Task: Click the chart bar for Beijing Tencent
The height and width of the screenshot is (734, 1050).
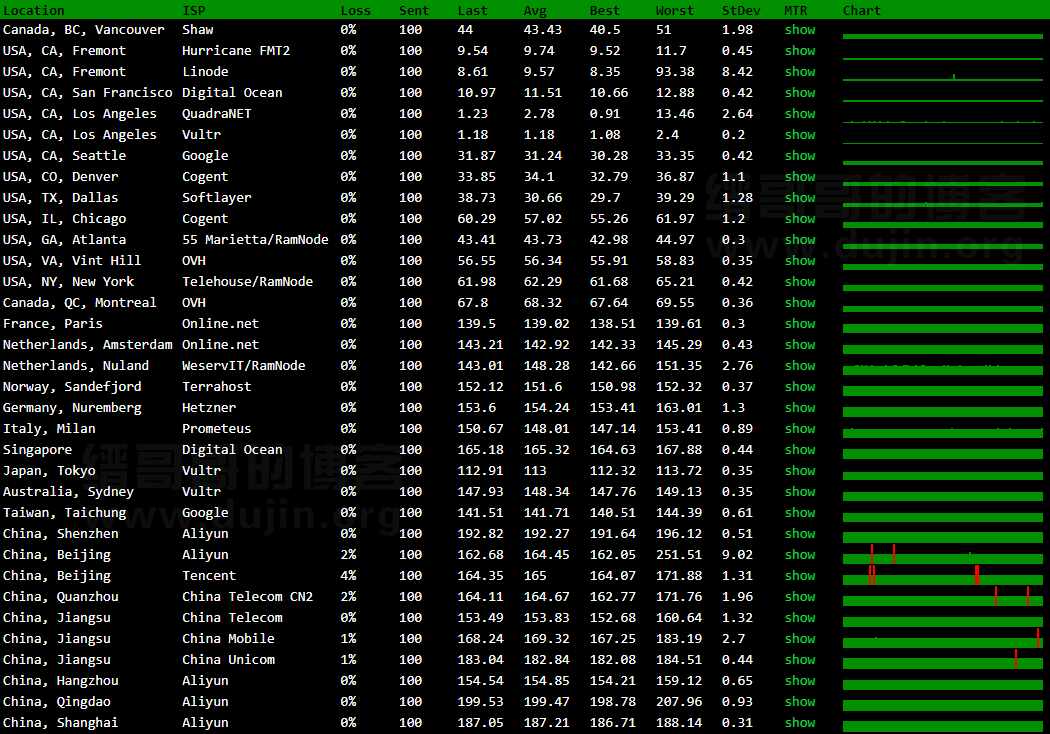Action: click(943, 576)
